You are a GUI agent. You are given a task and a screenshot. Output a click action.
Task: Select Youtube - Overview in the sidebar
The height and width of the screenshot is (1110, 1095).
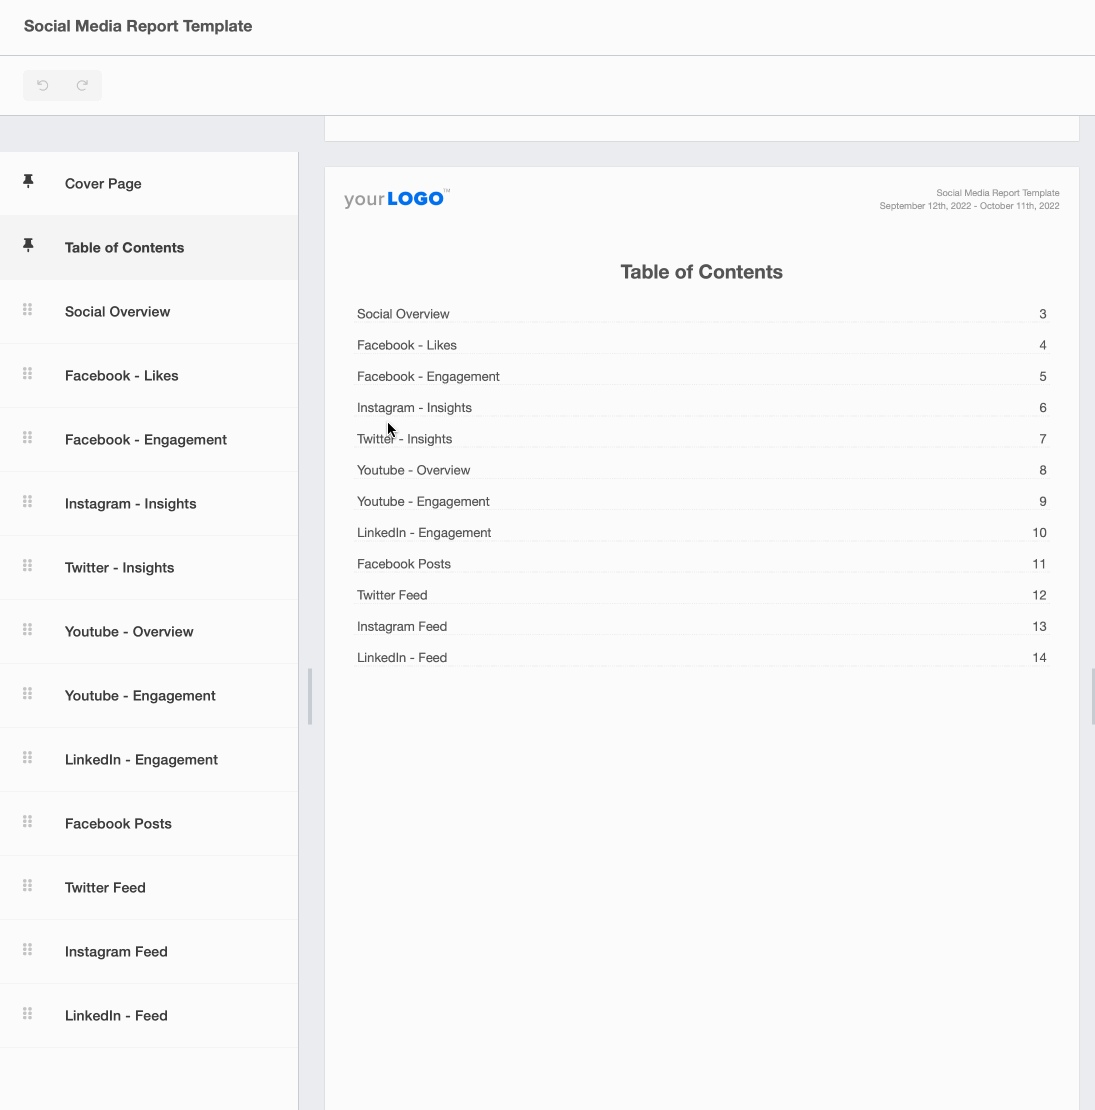click(129, 631)
